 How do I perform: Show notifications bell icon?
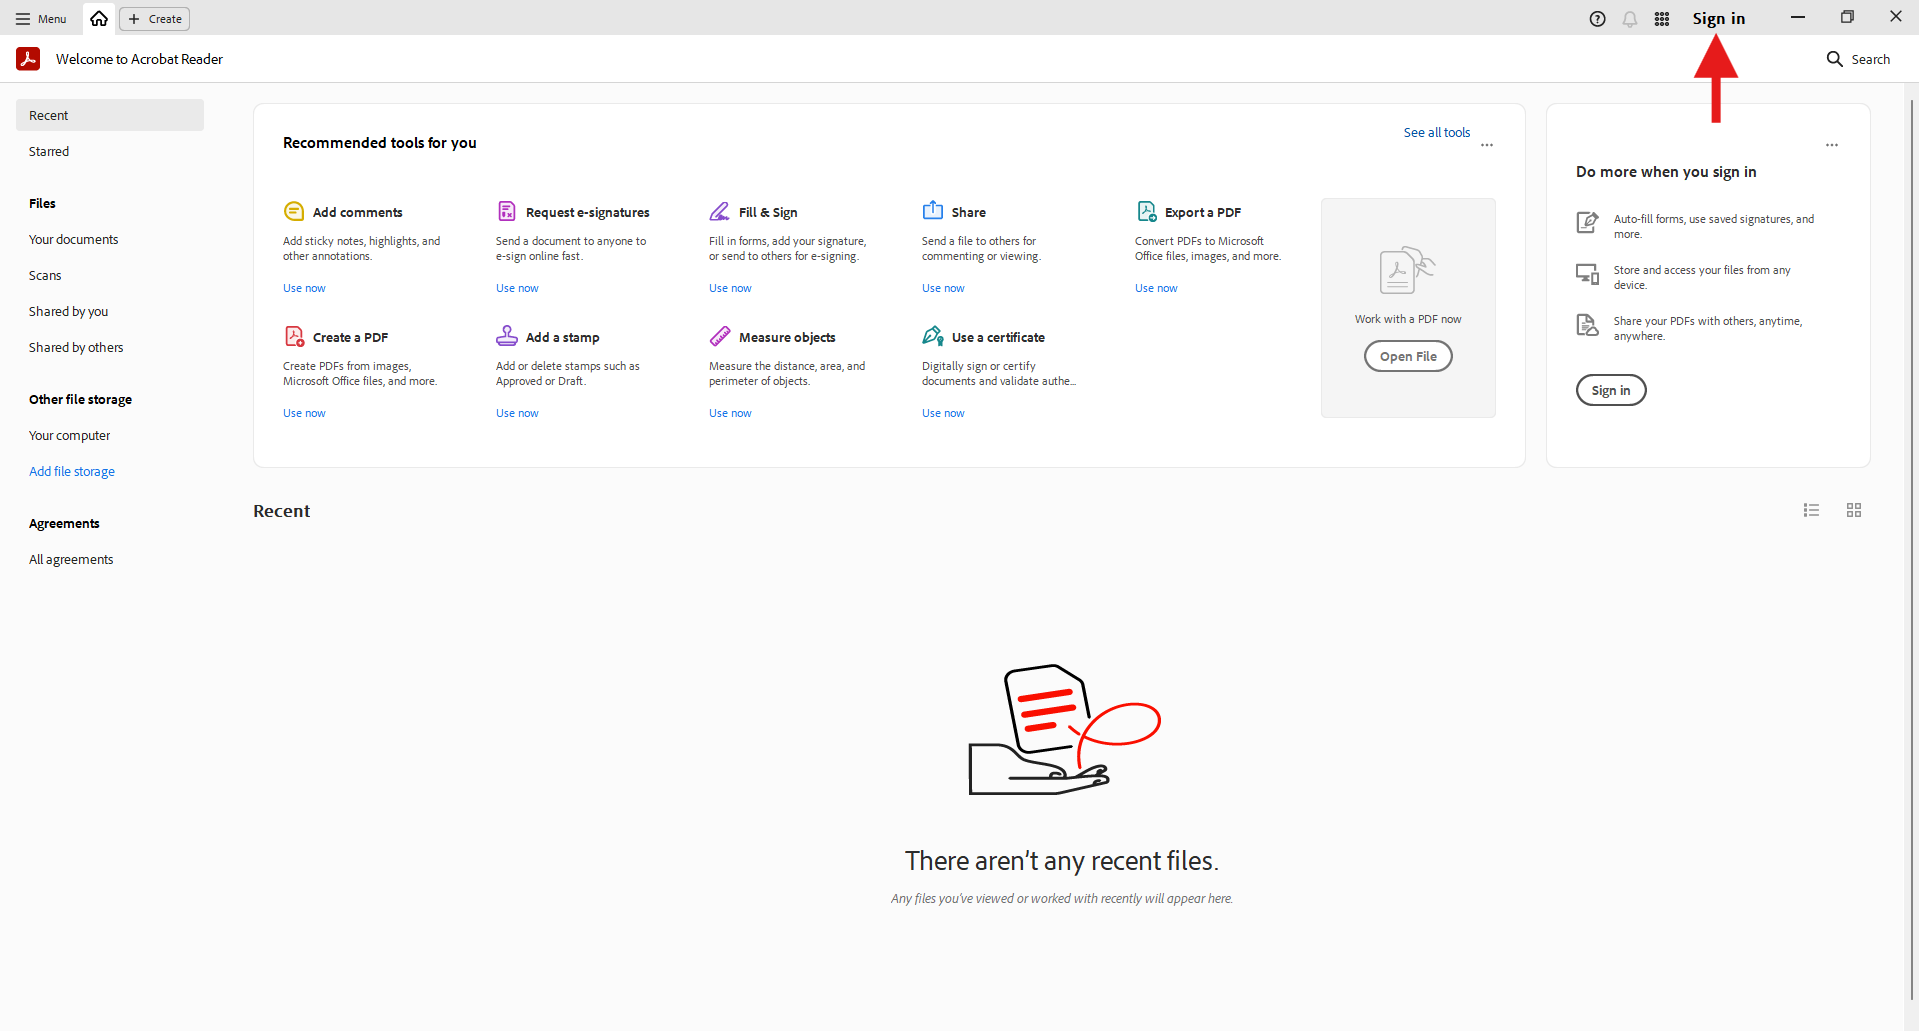coord(1630,19)
